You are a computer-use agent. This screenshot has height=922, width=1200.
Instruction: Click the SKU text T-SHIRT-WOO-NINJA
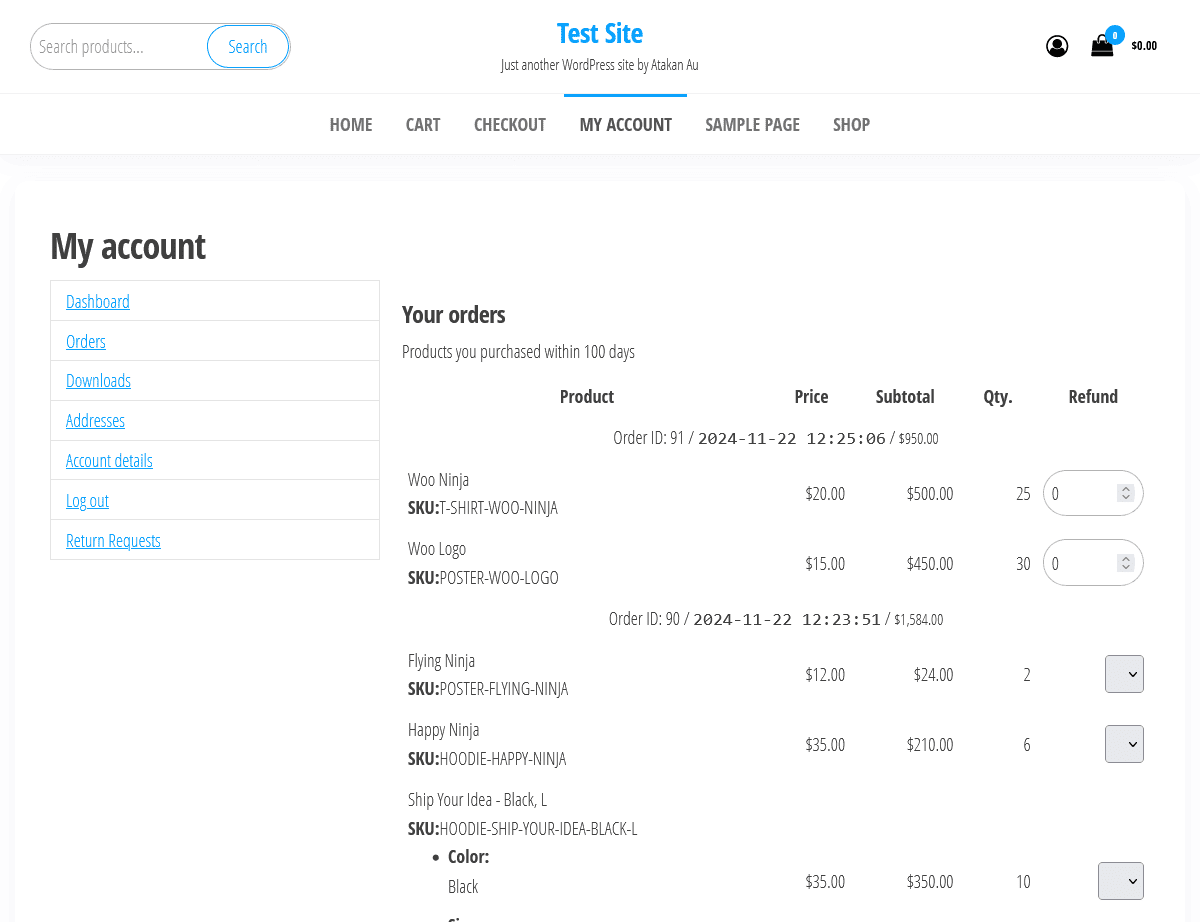pyautogui.click(x=498, y=508)
